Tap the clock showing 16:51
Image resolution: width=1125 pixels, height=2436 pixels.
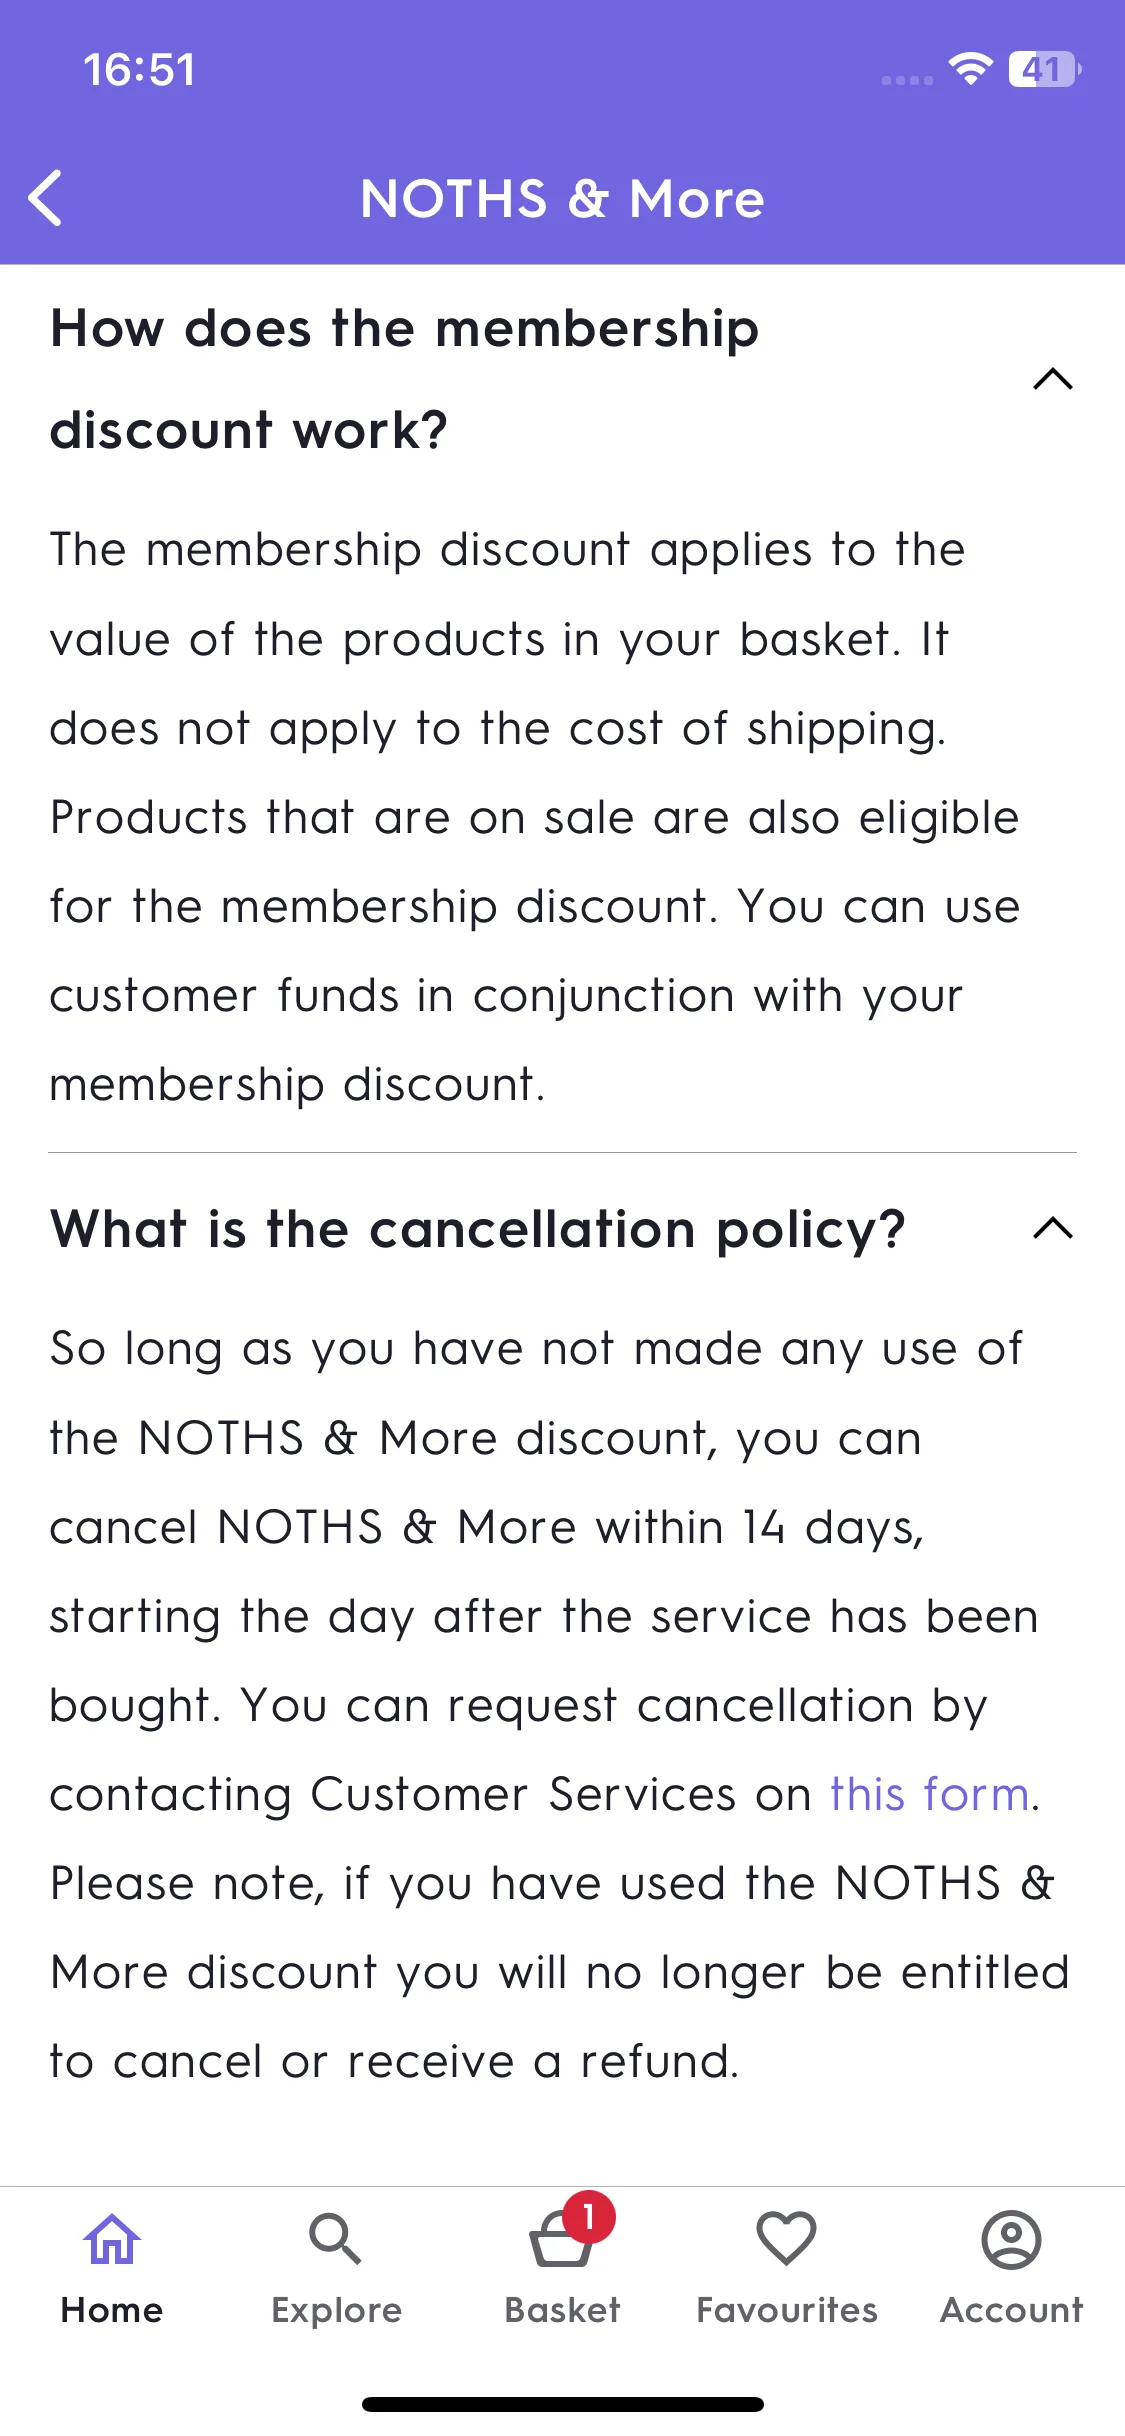pos(139,69)
